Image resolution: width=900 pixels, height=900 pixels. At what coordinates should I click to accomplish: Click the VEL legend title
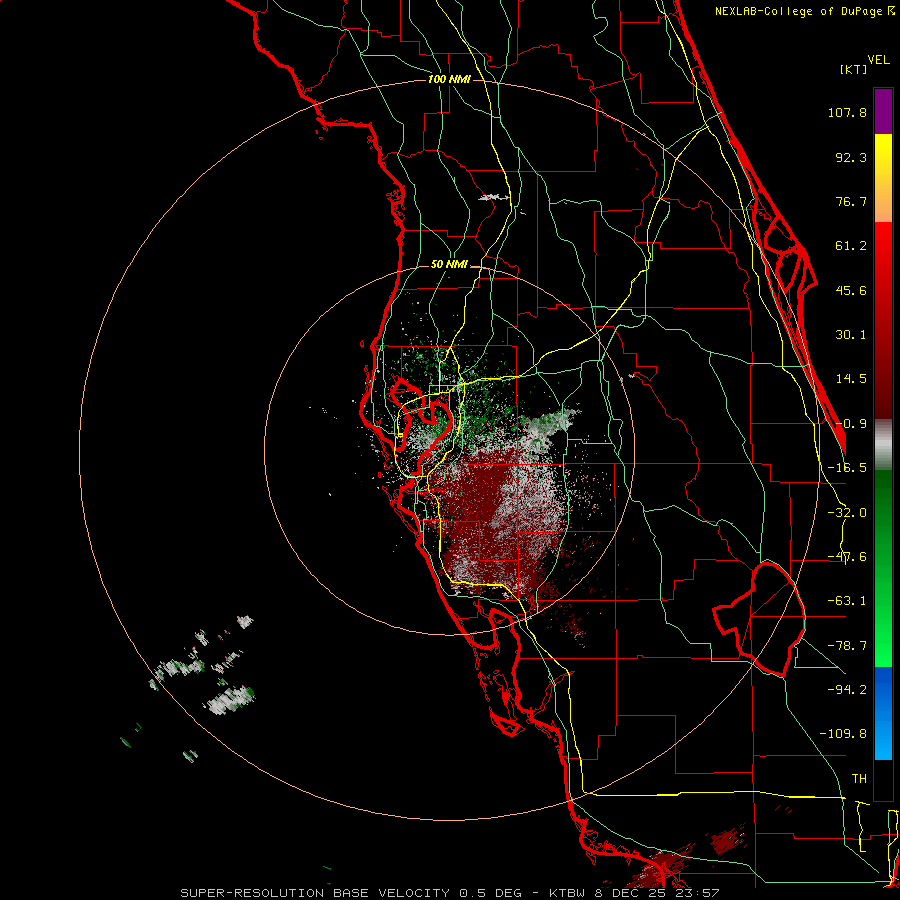878,60
